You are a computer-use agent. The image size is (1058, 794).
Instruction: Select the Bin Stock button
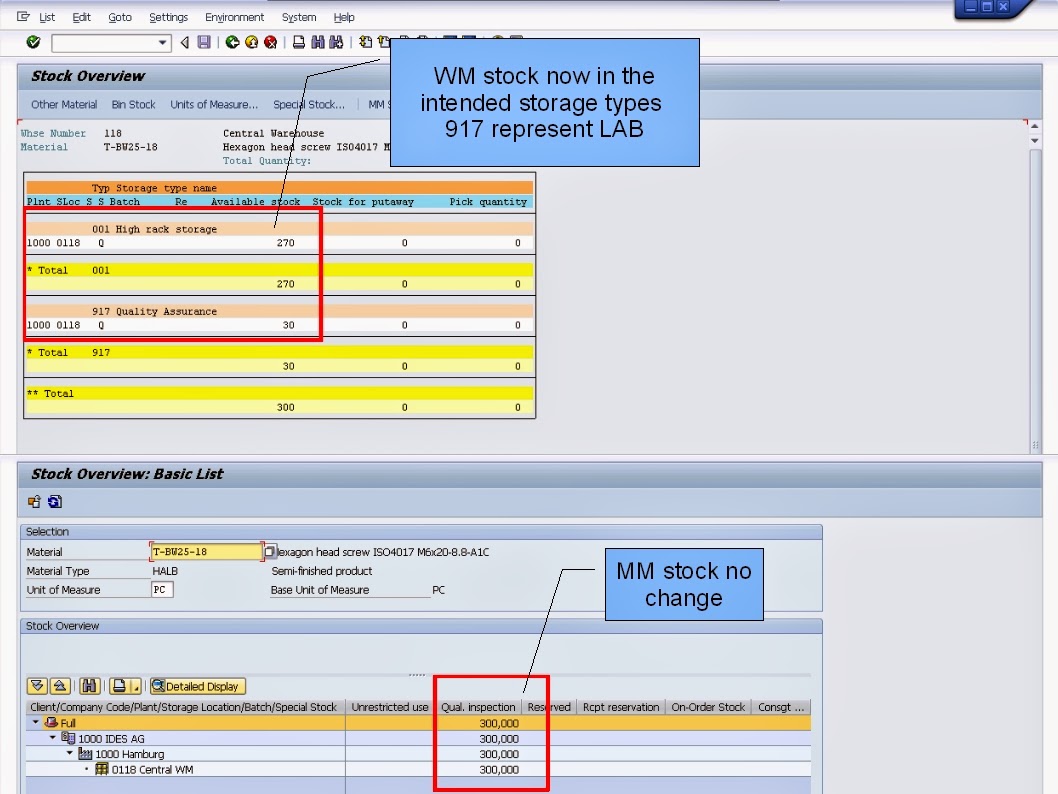click(132, 104)
